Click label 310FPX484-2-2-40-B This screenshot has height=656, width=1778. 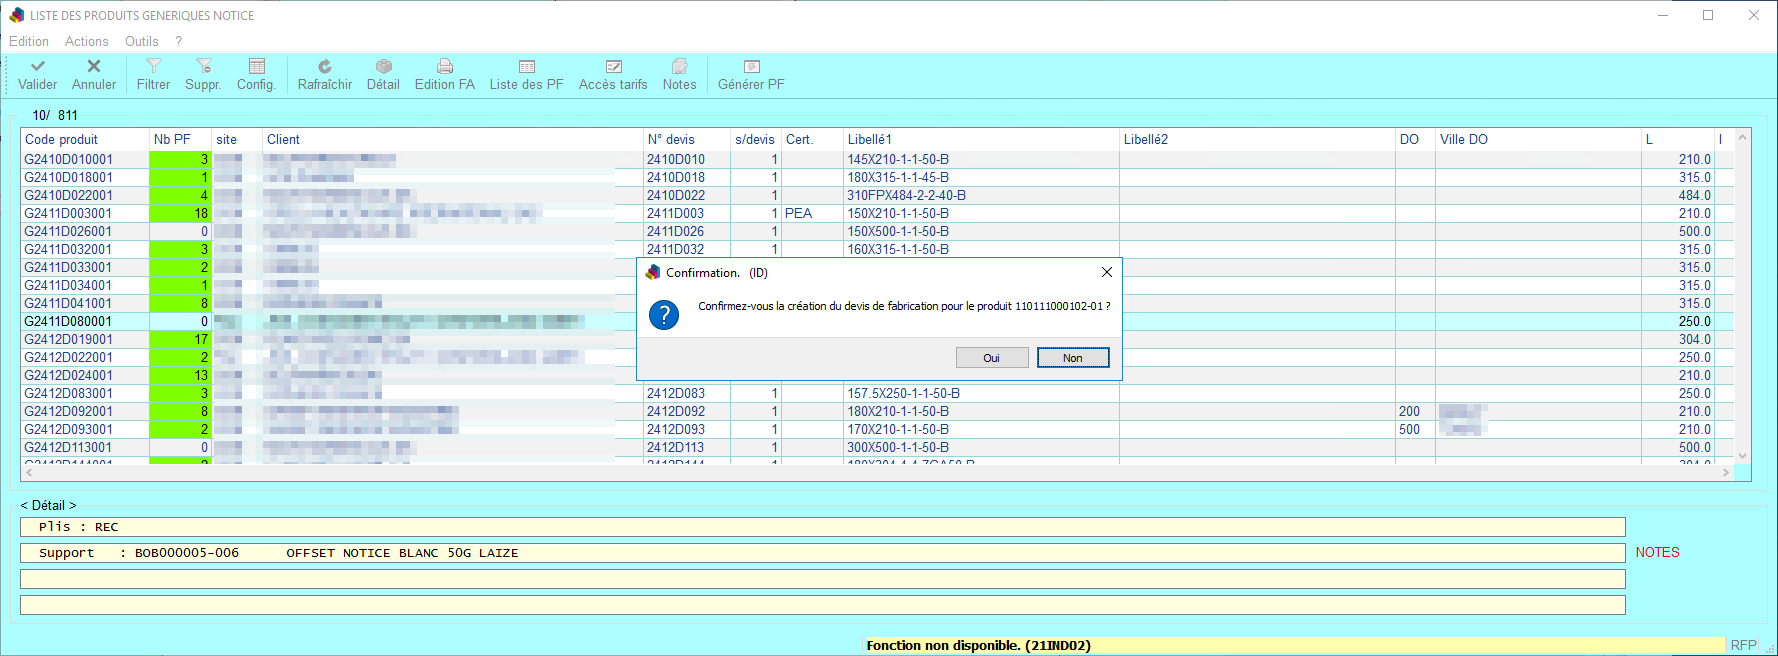click(907, 195)
